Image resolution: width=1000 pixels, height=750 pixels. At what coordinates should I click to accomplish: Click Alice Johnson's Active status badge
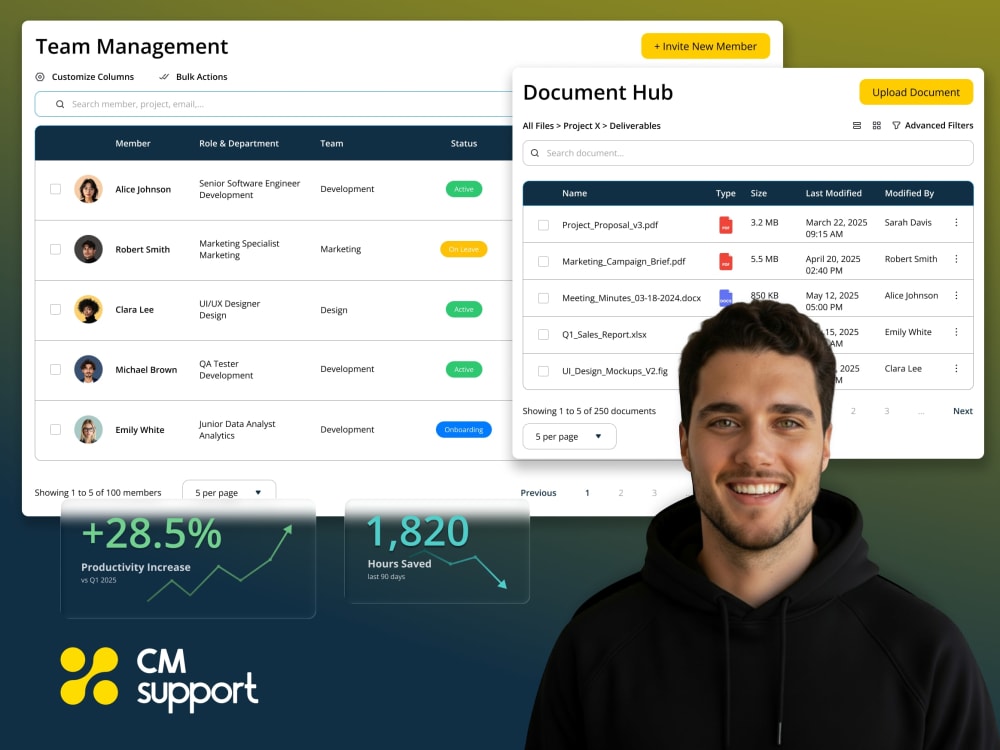464,189
